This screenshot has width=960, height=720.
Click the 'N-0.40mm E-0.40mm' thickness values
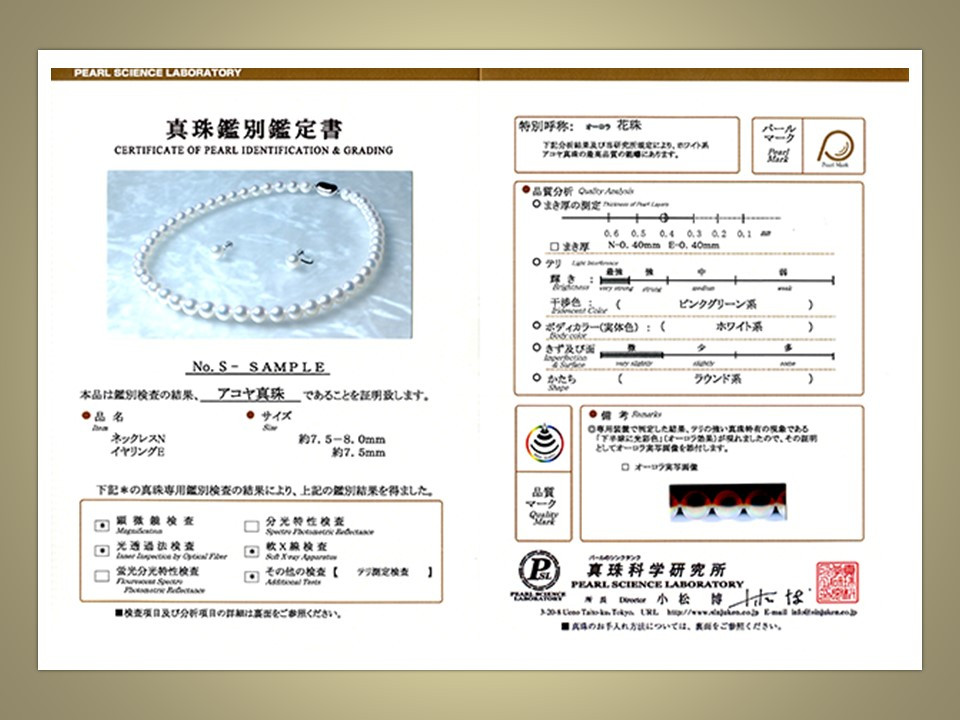pyautogui.click(x=663, y=245)
